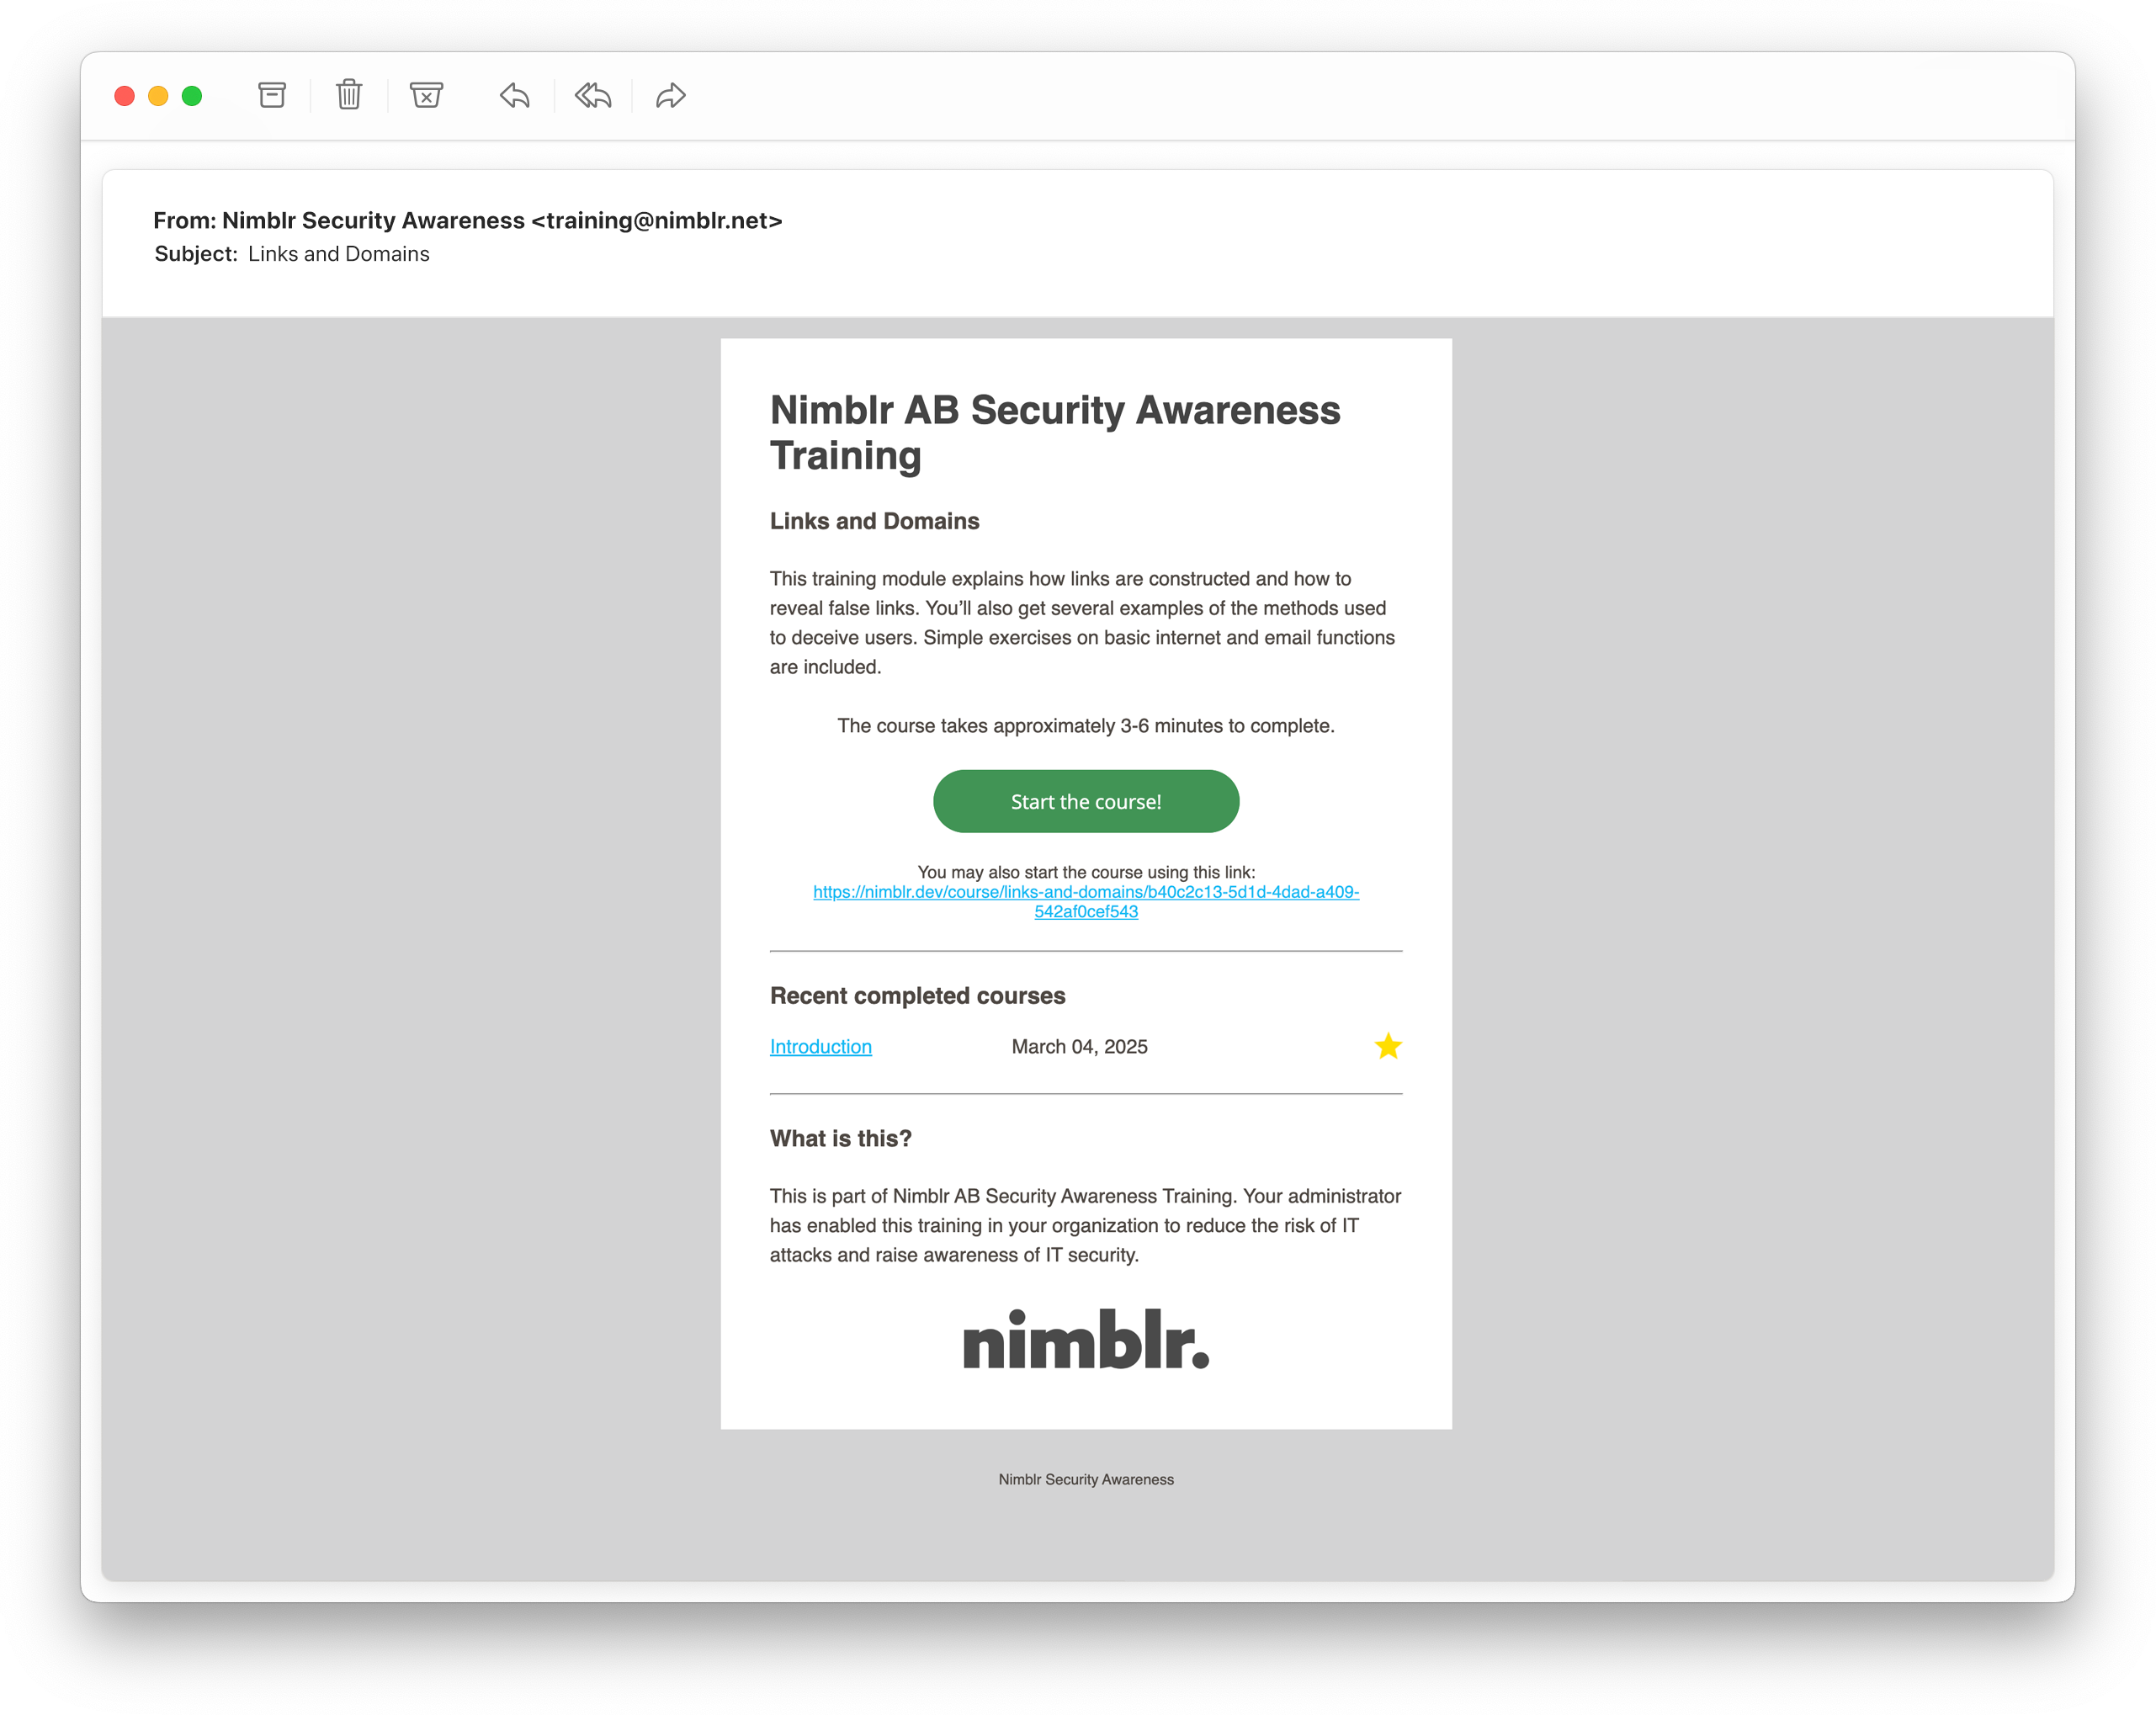The height and width of the screenshot is (1715, 2156).
Task: Click the Nimblr AB Security Awareness Training heading
Action: click(x=1054, y=432)
